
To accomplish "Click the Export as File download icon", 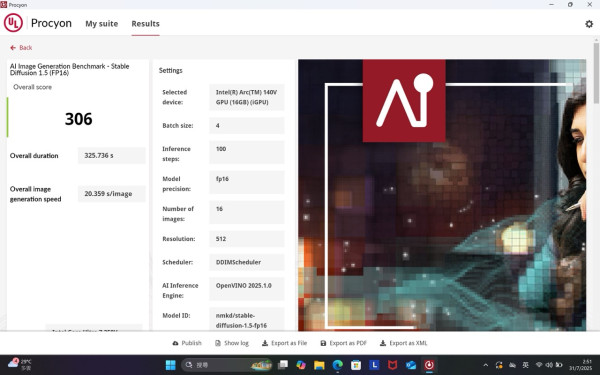I will 264,343.
